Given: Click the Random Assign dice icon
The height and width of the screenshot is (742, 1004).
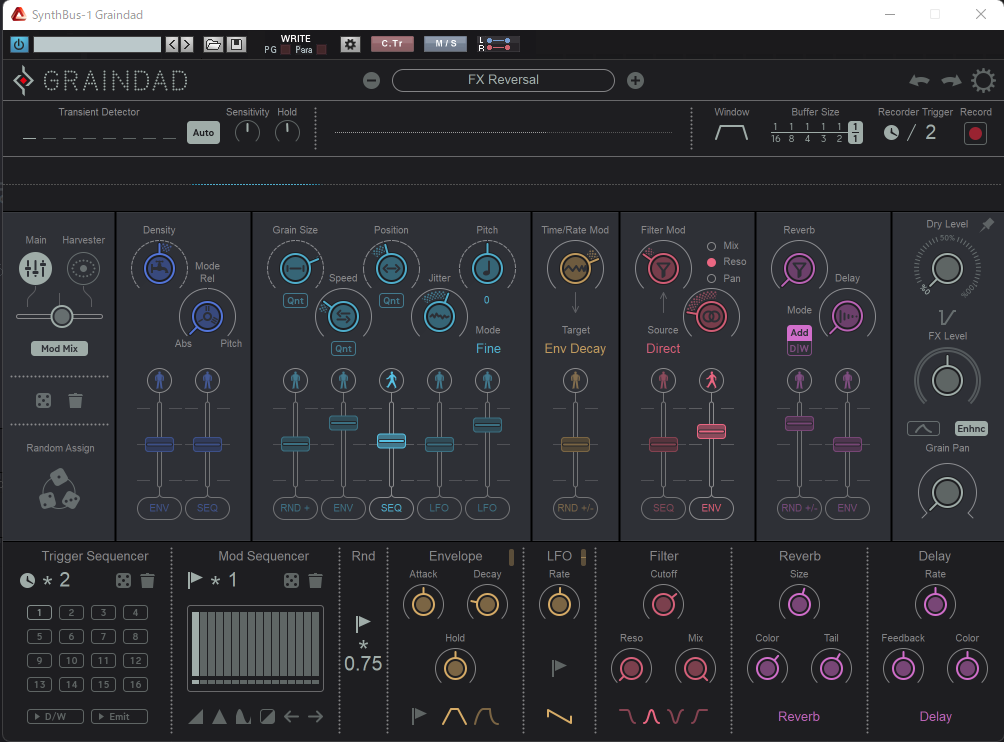Looking at the screenshot, I should 59,489.
